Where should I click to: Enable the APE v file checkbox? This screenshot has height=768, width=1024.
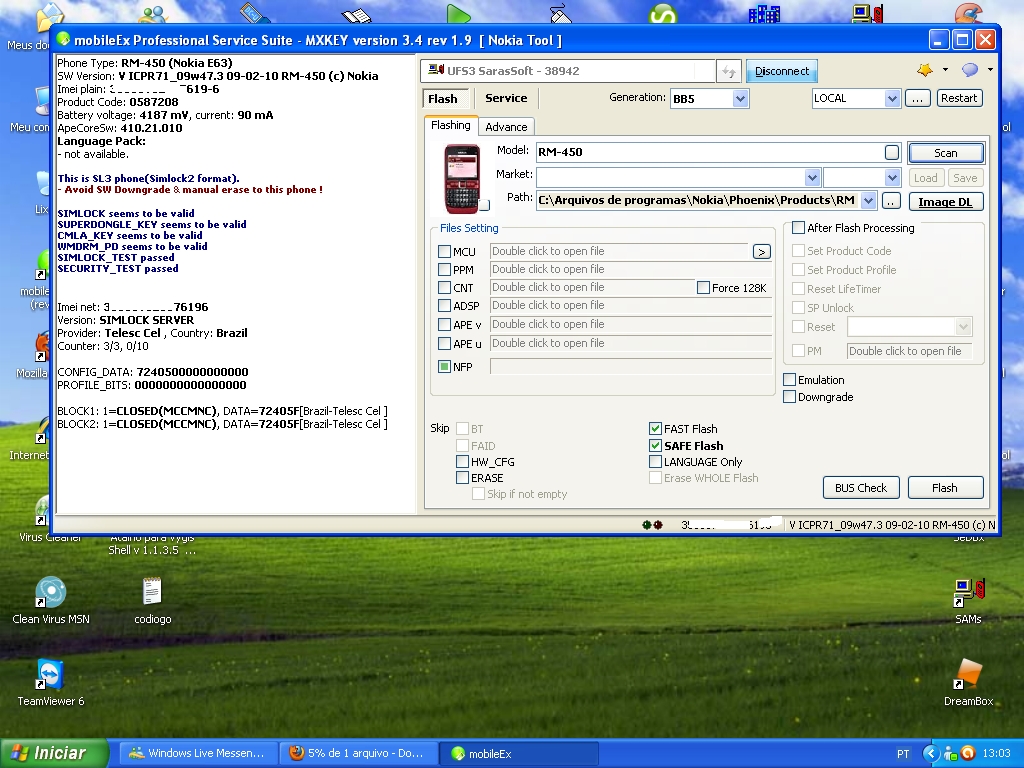click(445, 325)
